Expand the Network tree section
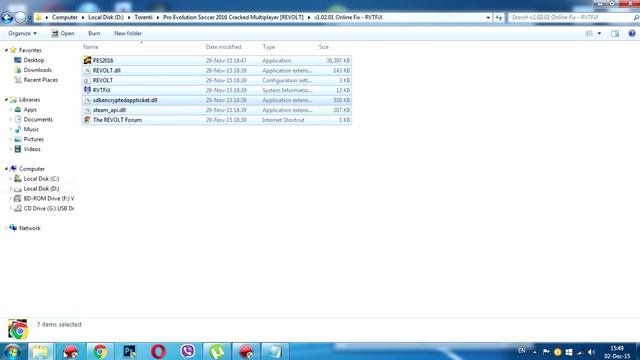 coord(6,228)
